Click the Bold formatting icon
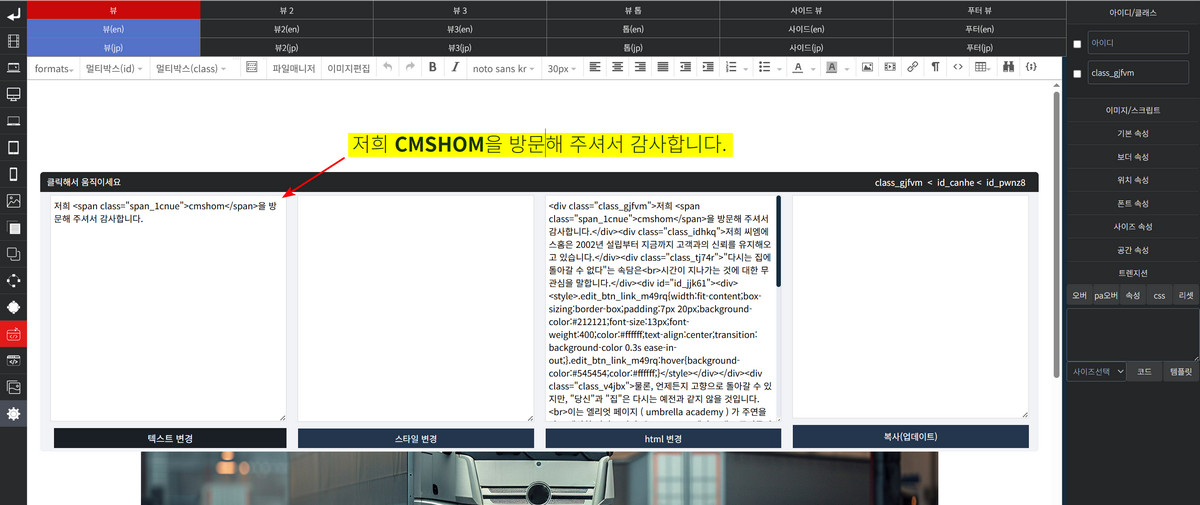This screenshot has height=505, width=1200. point(433,68)
